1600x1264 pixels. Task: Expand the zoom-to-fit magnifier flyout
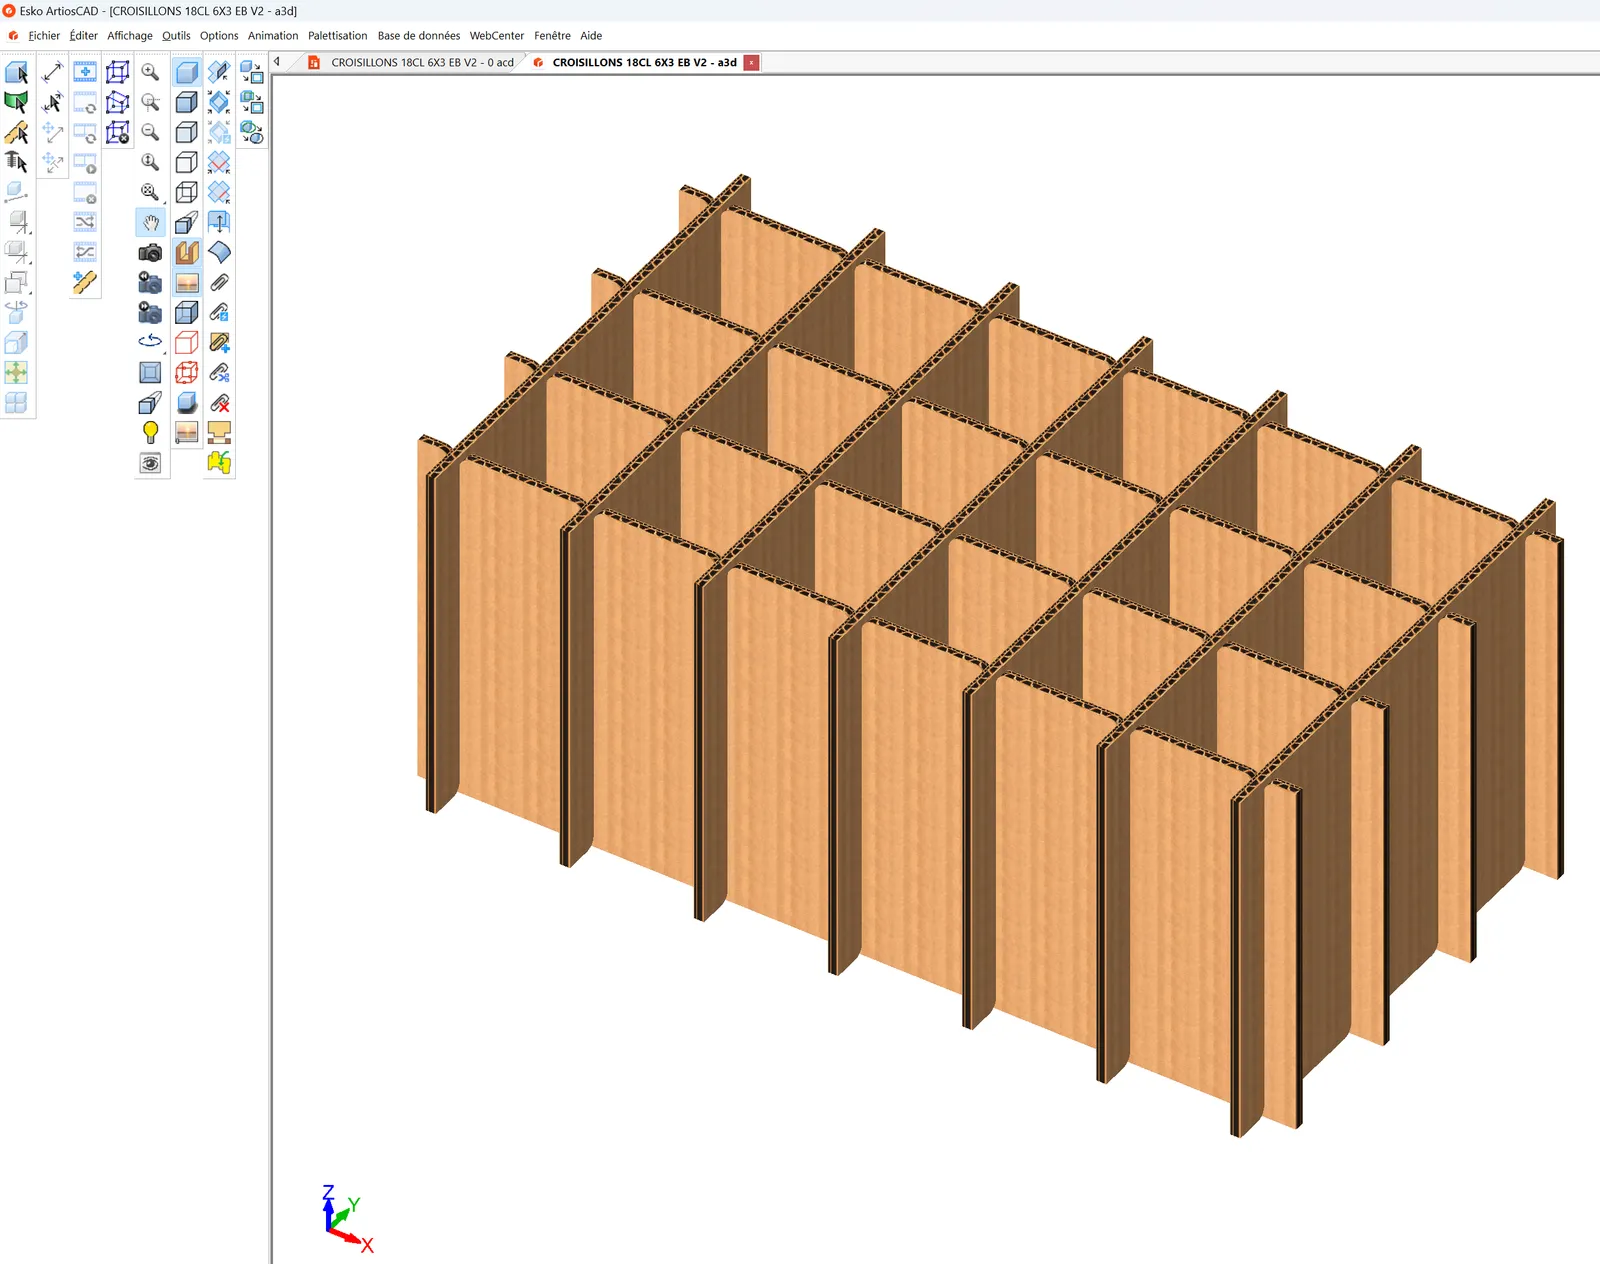(151, 193)
